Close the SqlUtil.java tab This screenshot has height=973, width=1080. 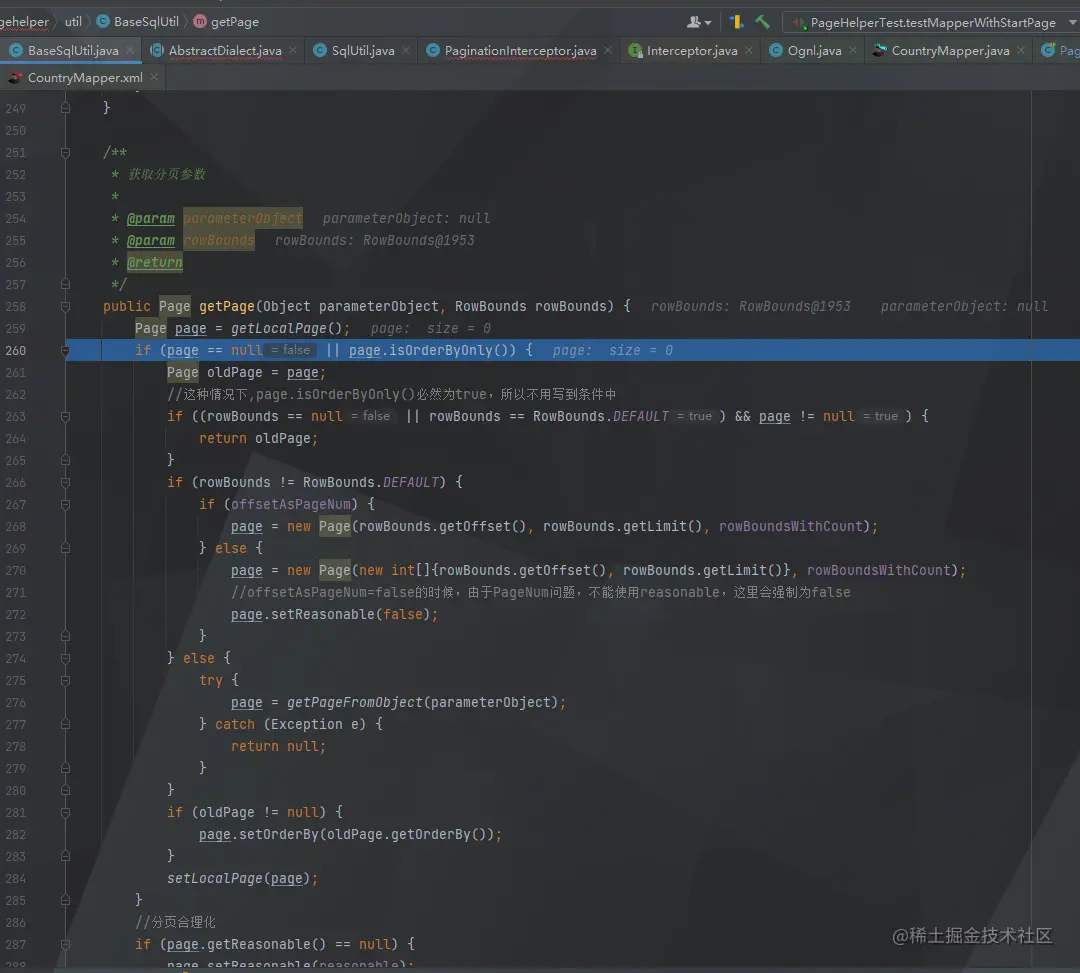[x=406, y=50]
